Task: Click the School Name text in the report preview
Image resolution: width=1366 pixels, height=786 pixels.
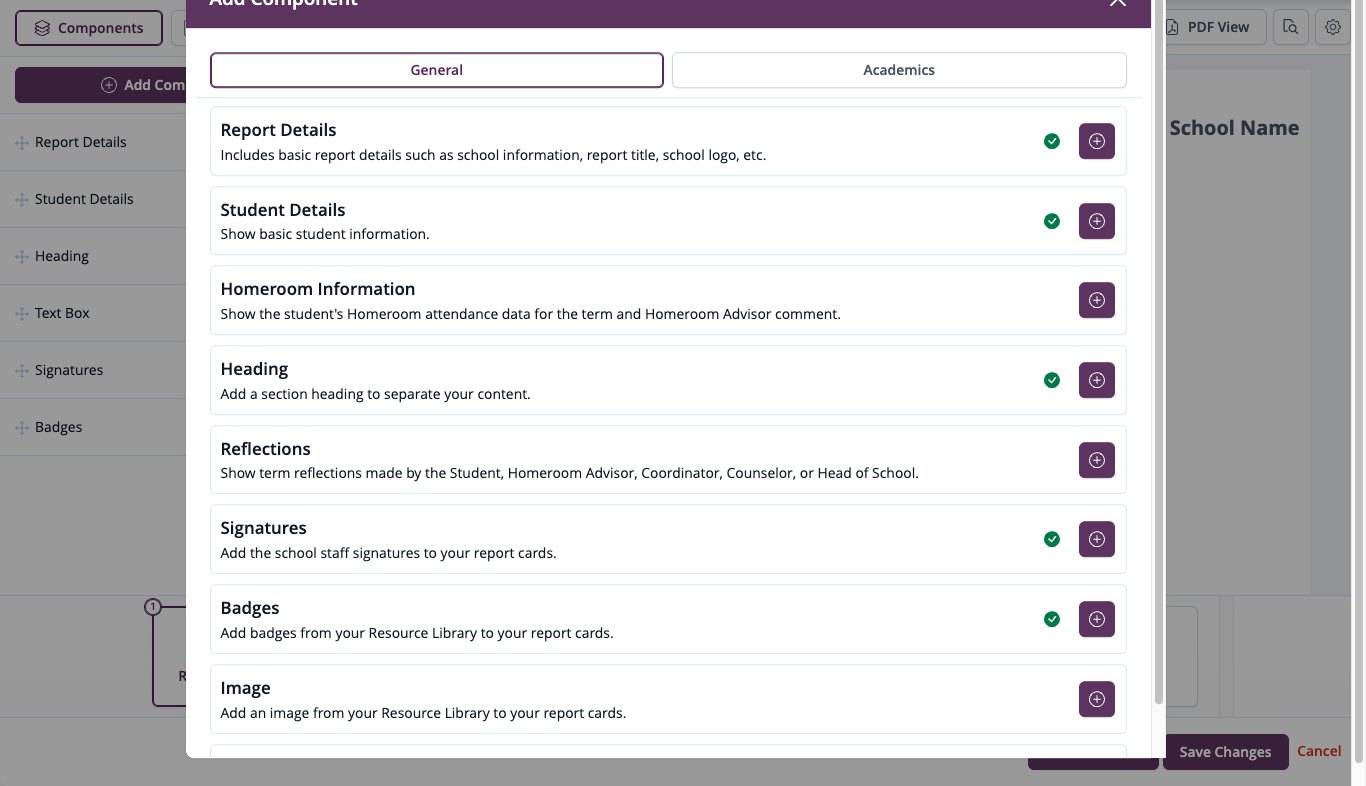Action: (x=1234, y=128)
